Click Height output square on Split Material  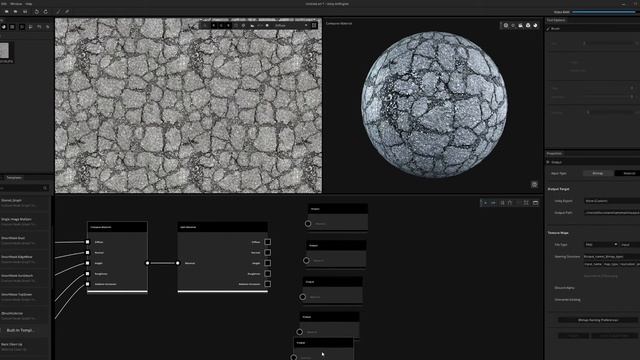coord(267,263)
